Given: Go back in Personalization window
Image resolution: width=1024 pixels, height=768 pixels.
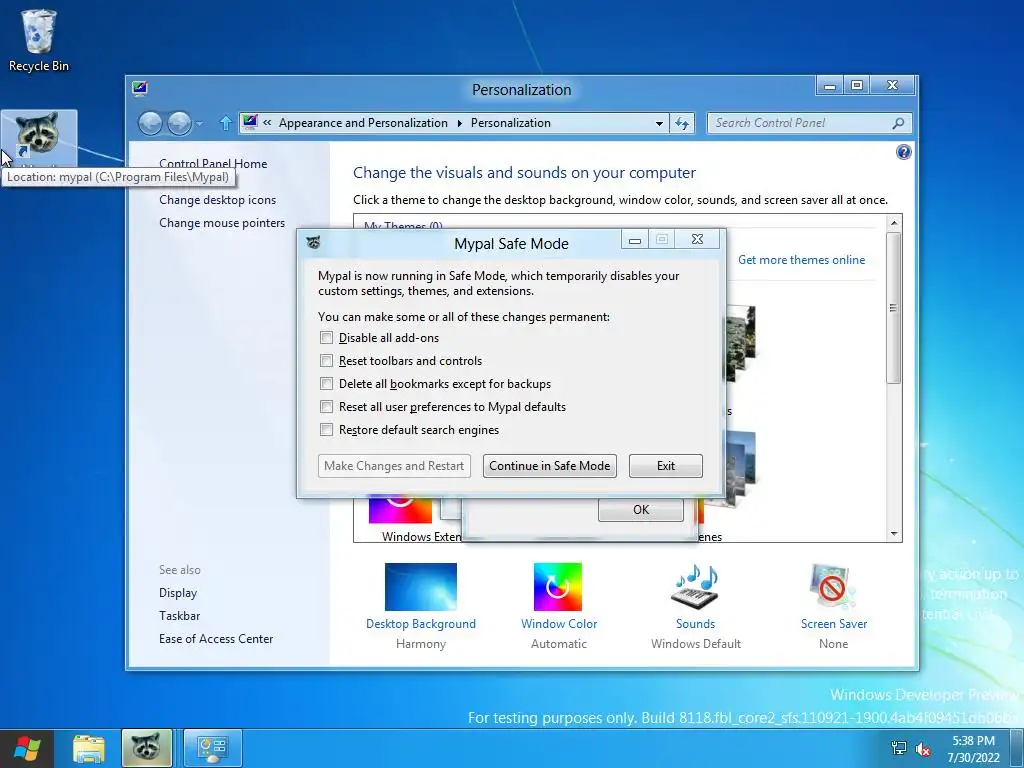Looking at the screenshot, I should [150, 123].
